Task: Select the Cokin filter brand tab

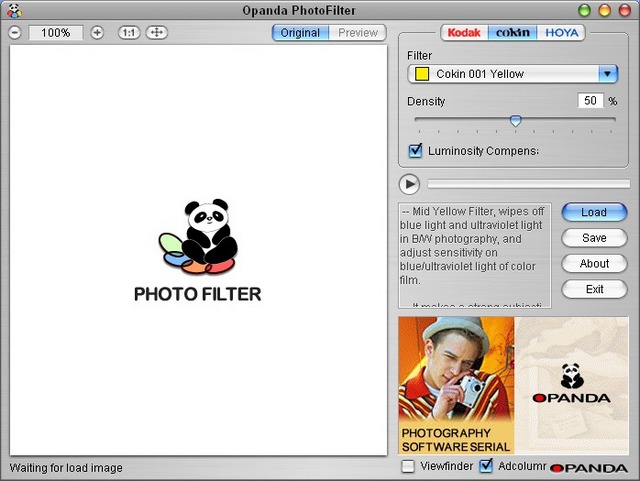Action: pos(513,33)
